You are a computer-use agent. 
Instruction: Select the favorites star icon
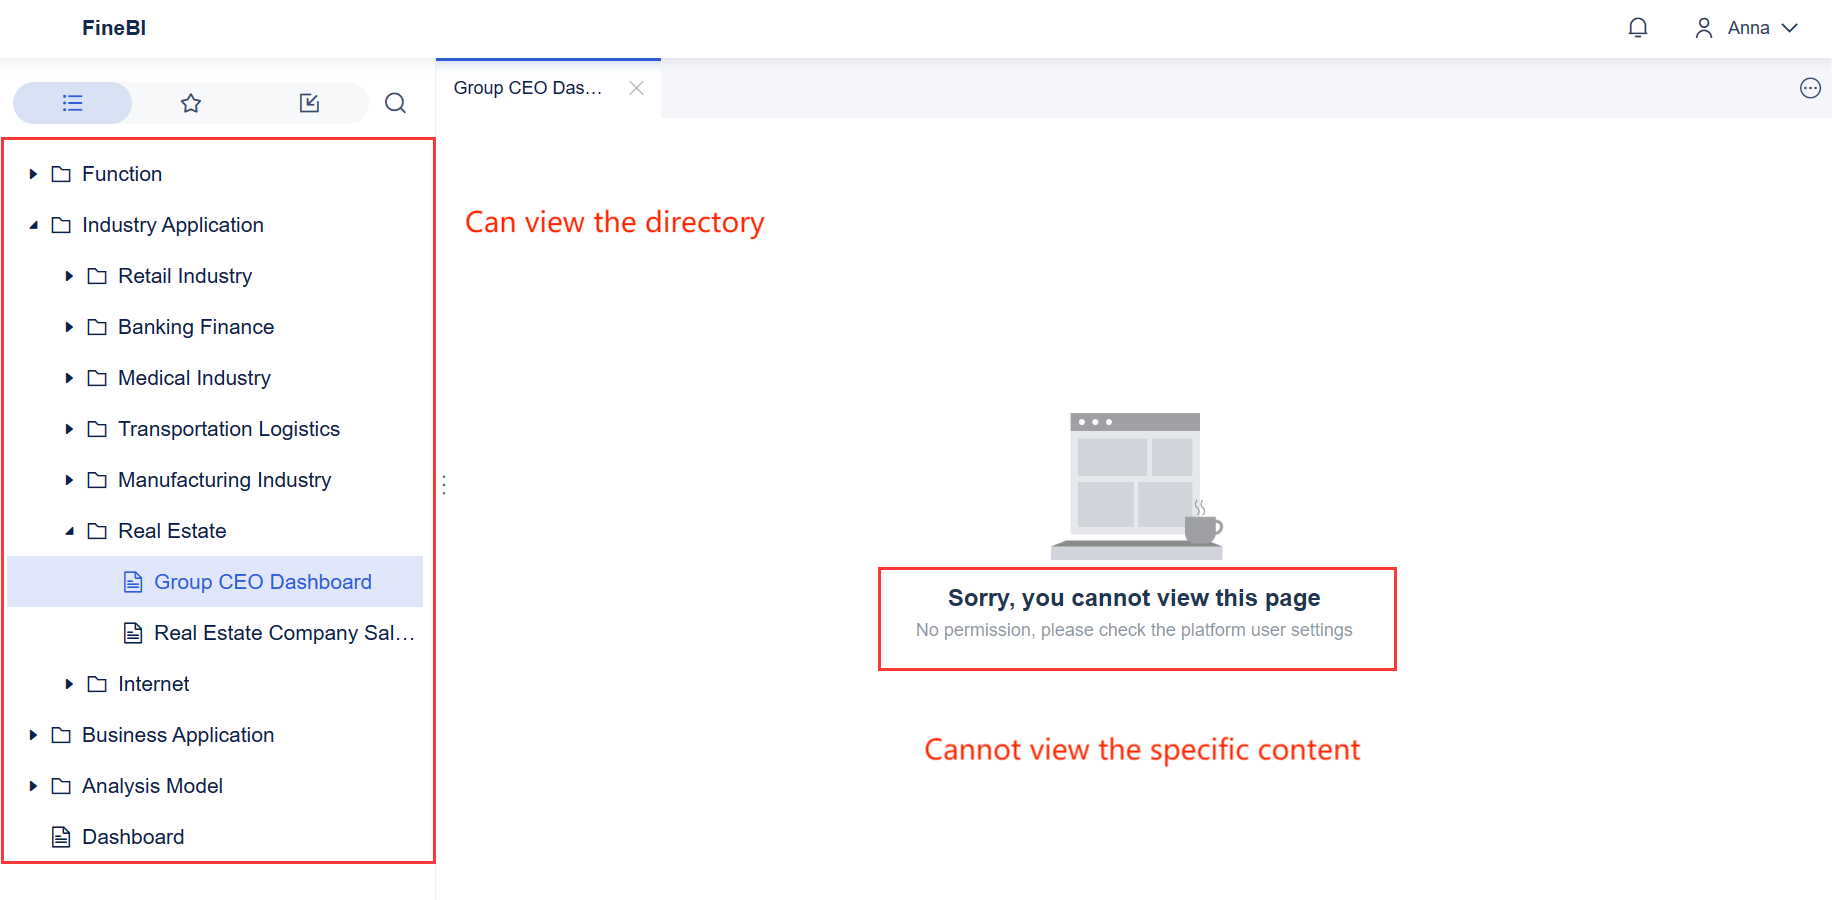click(x=190, y=103)
